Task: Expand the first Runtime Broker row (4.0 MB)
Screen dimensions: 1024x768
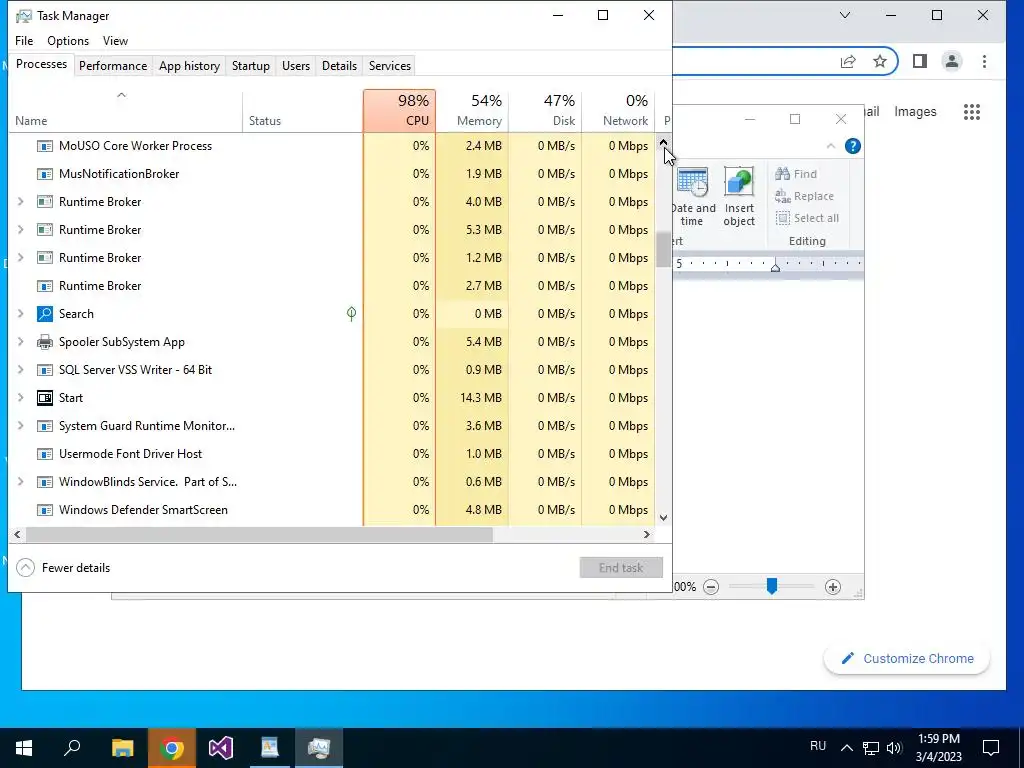Action: pos(20,202)
